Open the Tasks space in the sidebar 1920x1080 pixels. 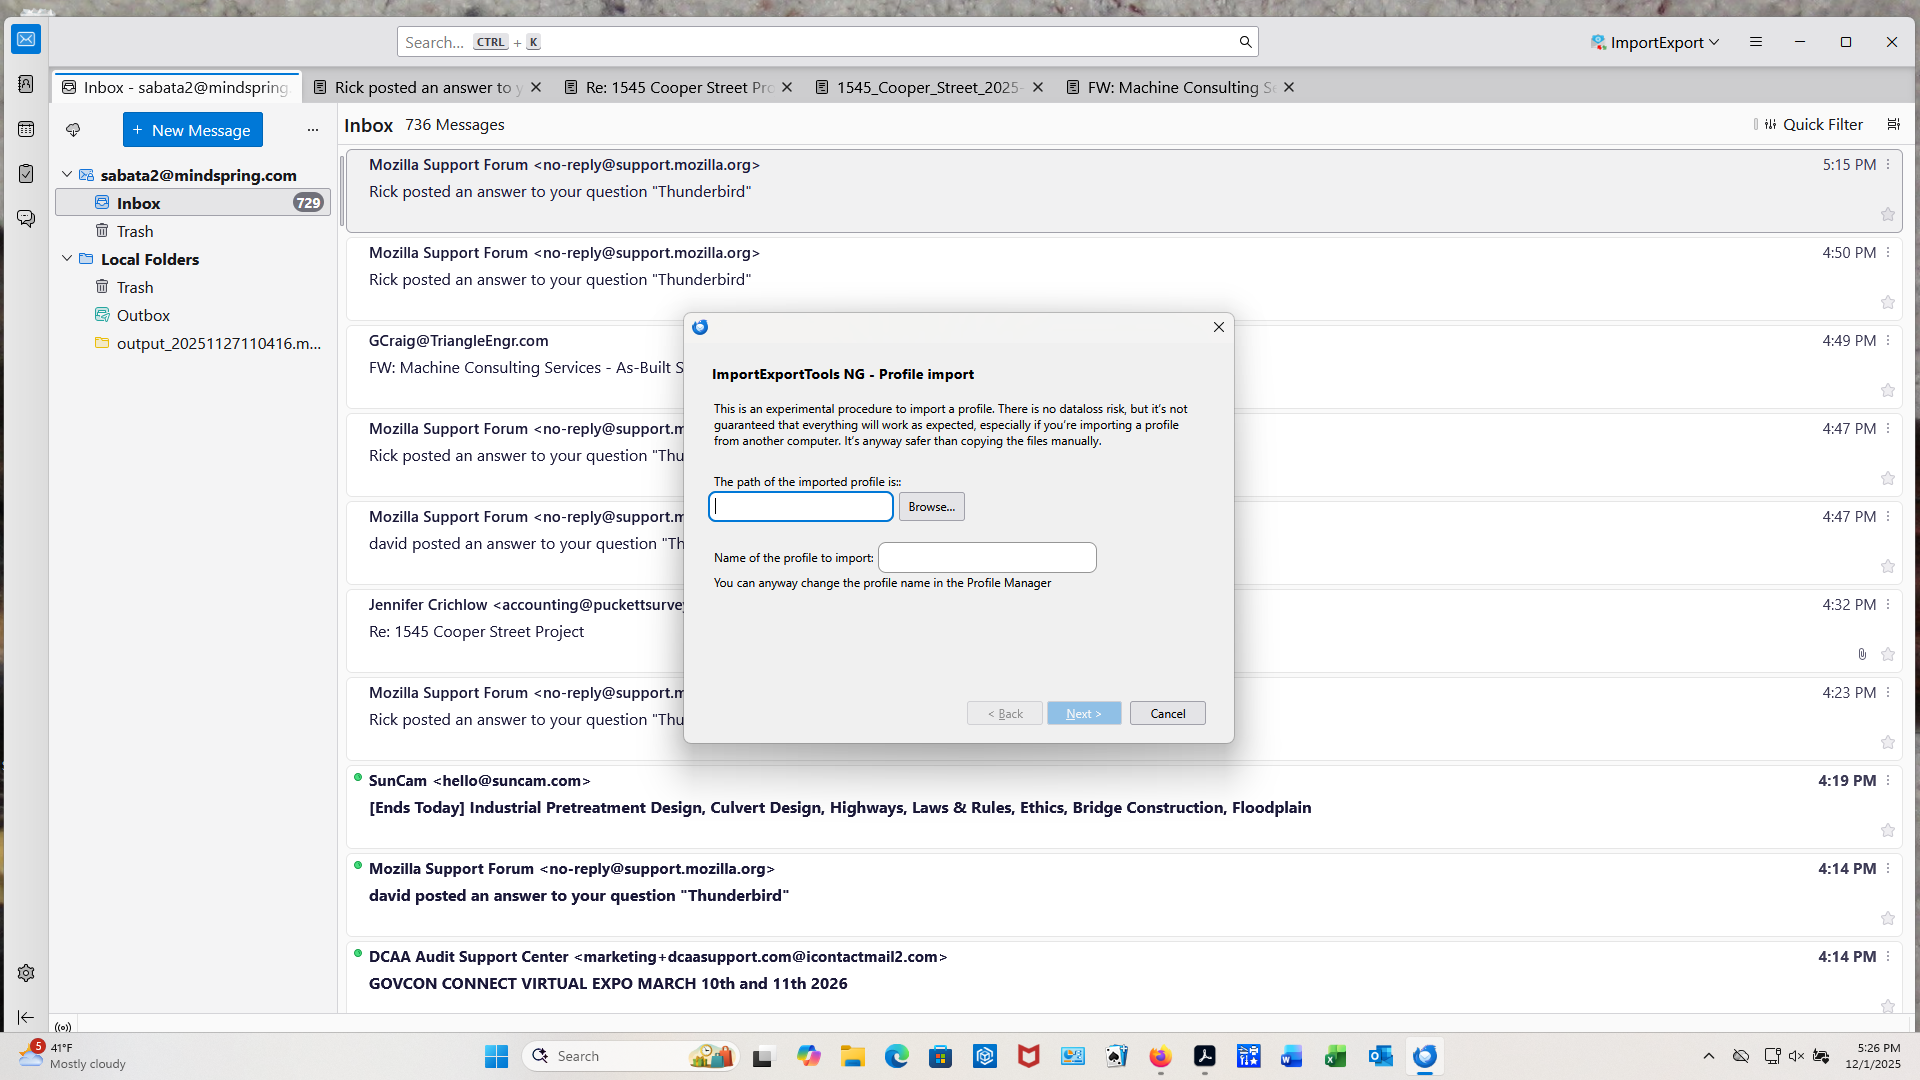tap(26, 174)
